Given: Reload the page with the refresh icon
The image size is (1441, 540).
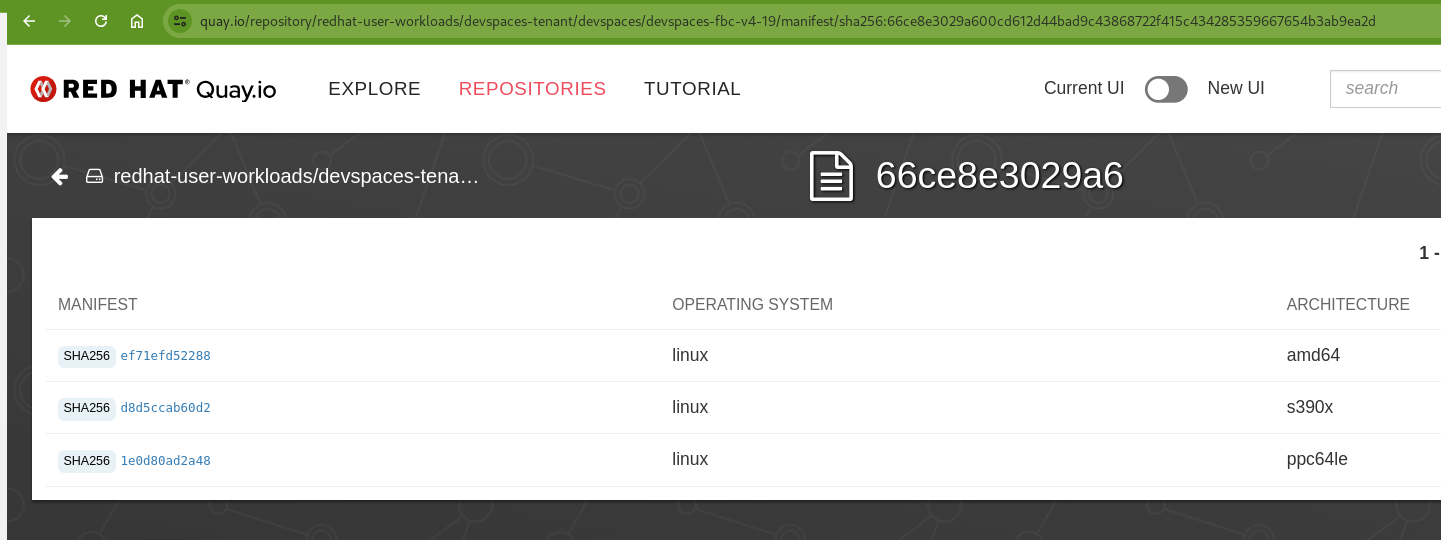Looking at the screenshot, I should click(x=101, y=20).
